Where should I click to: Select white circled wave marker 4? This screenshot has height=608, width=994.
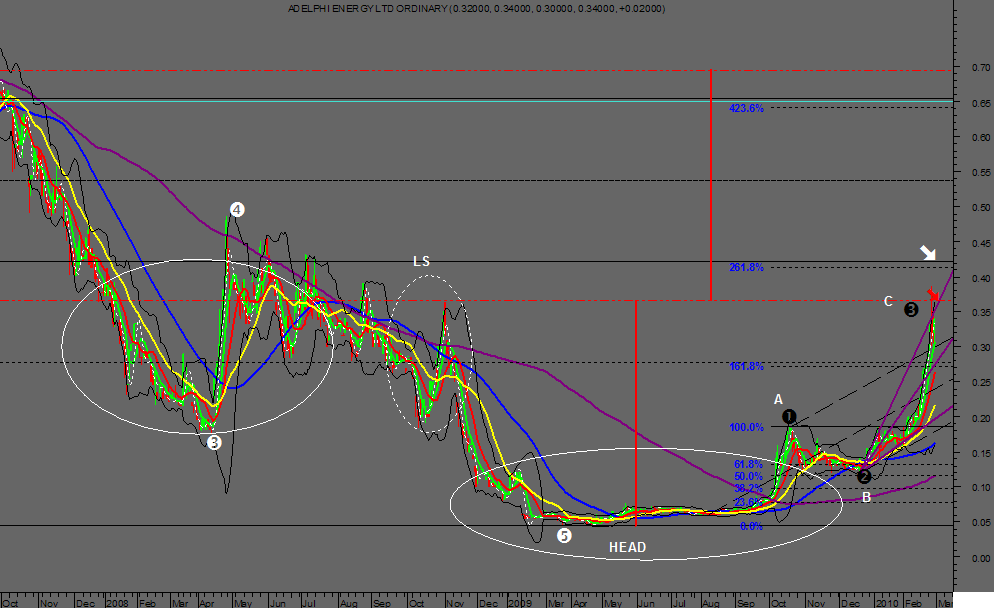[x=236, y=210]
